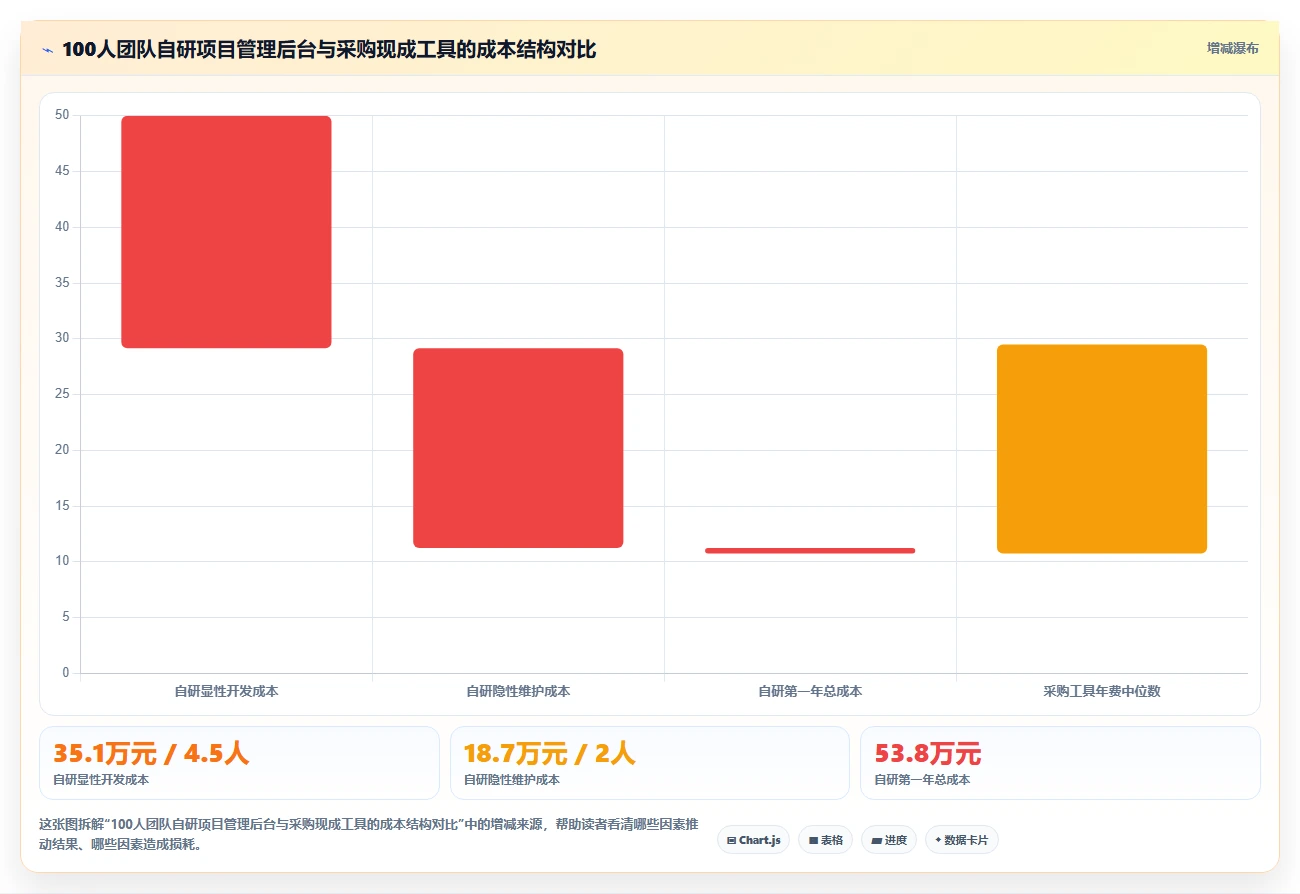Select the 进度 tag chip
This screenshot has width=1300, height=894.
[x=888, y=840]
